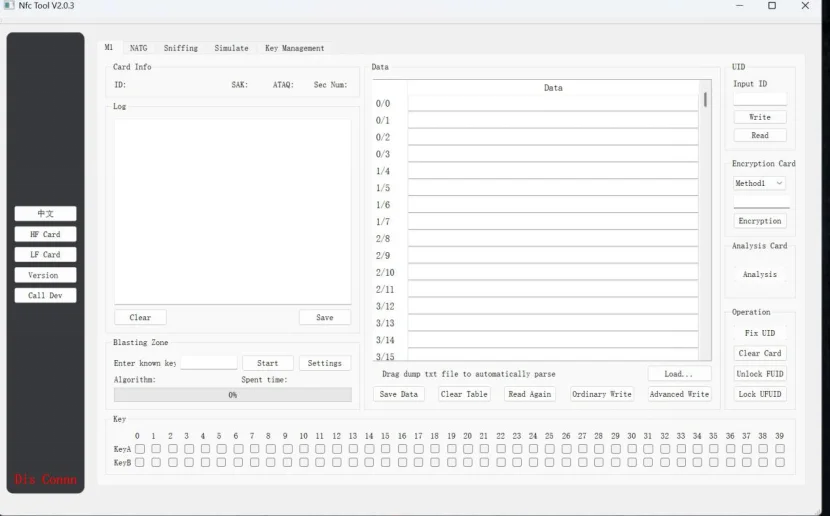Click Read Again button
830x516 pixels.
coord(529,394)
